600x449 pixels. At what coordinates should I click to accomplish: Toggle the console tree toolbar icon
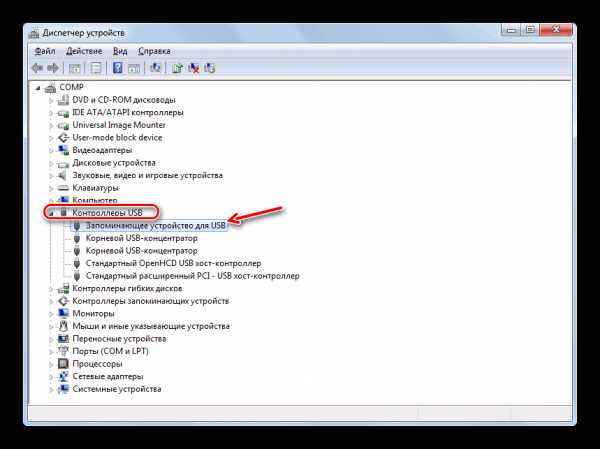[x=74, y=69]
